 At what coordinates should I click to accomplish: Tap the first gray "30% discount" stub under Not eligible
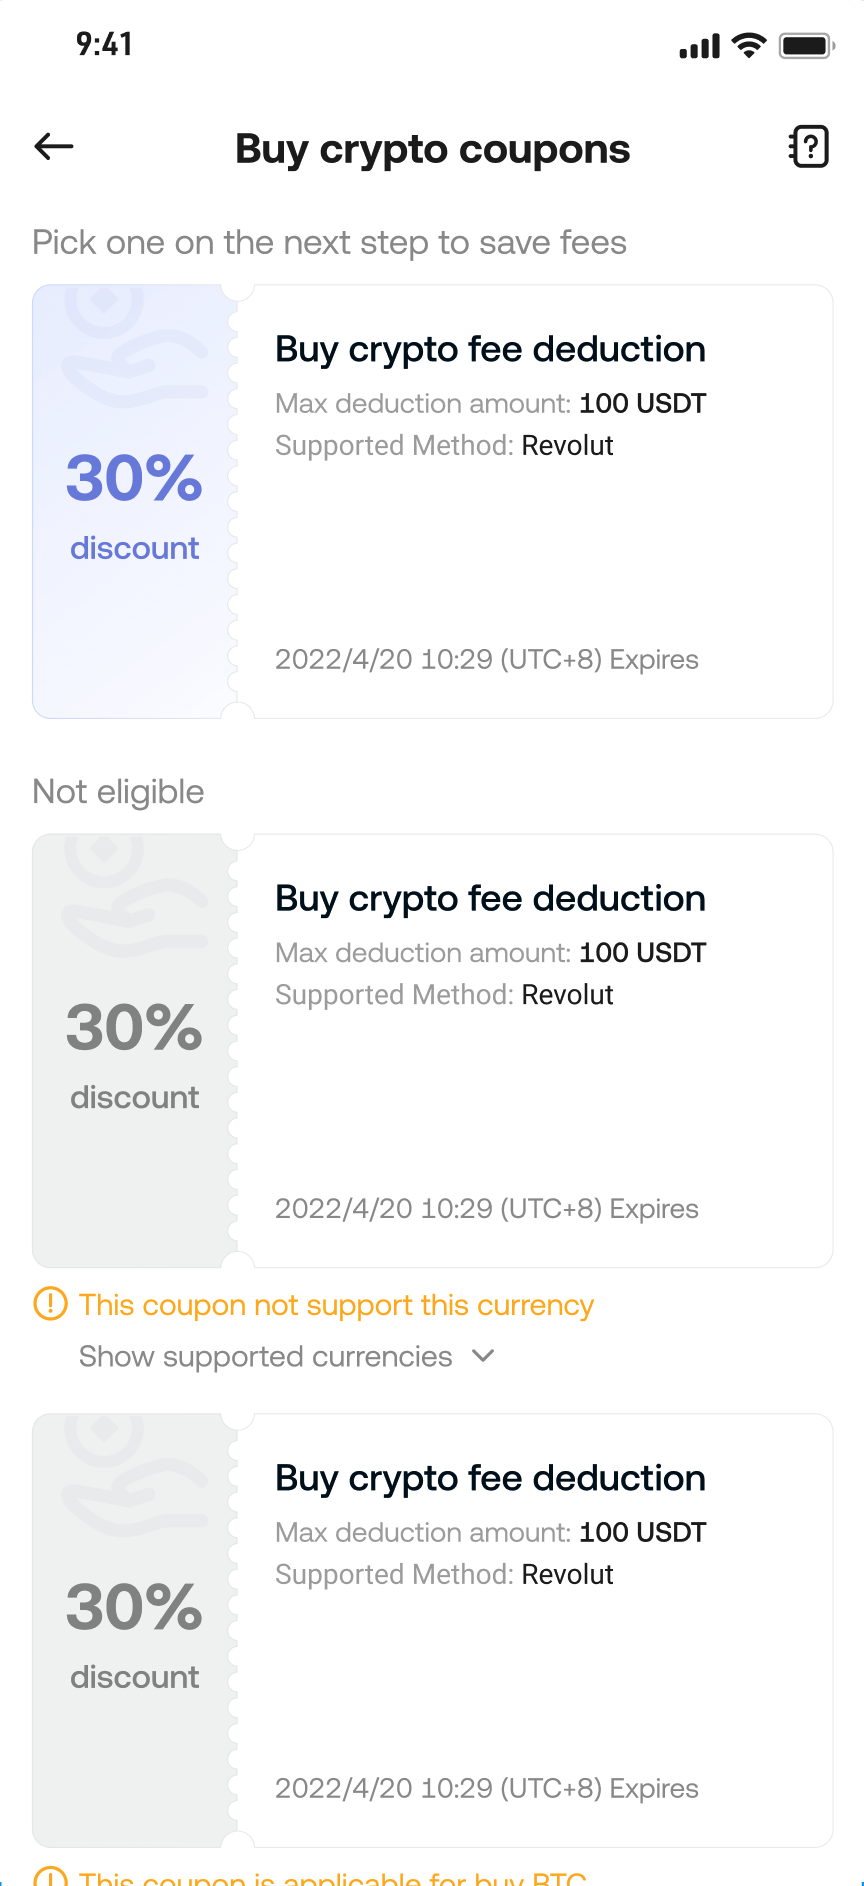[134, 1055]
